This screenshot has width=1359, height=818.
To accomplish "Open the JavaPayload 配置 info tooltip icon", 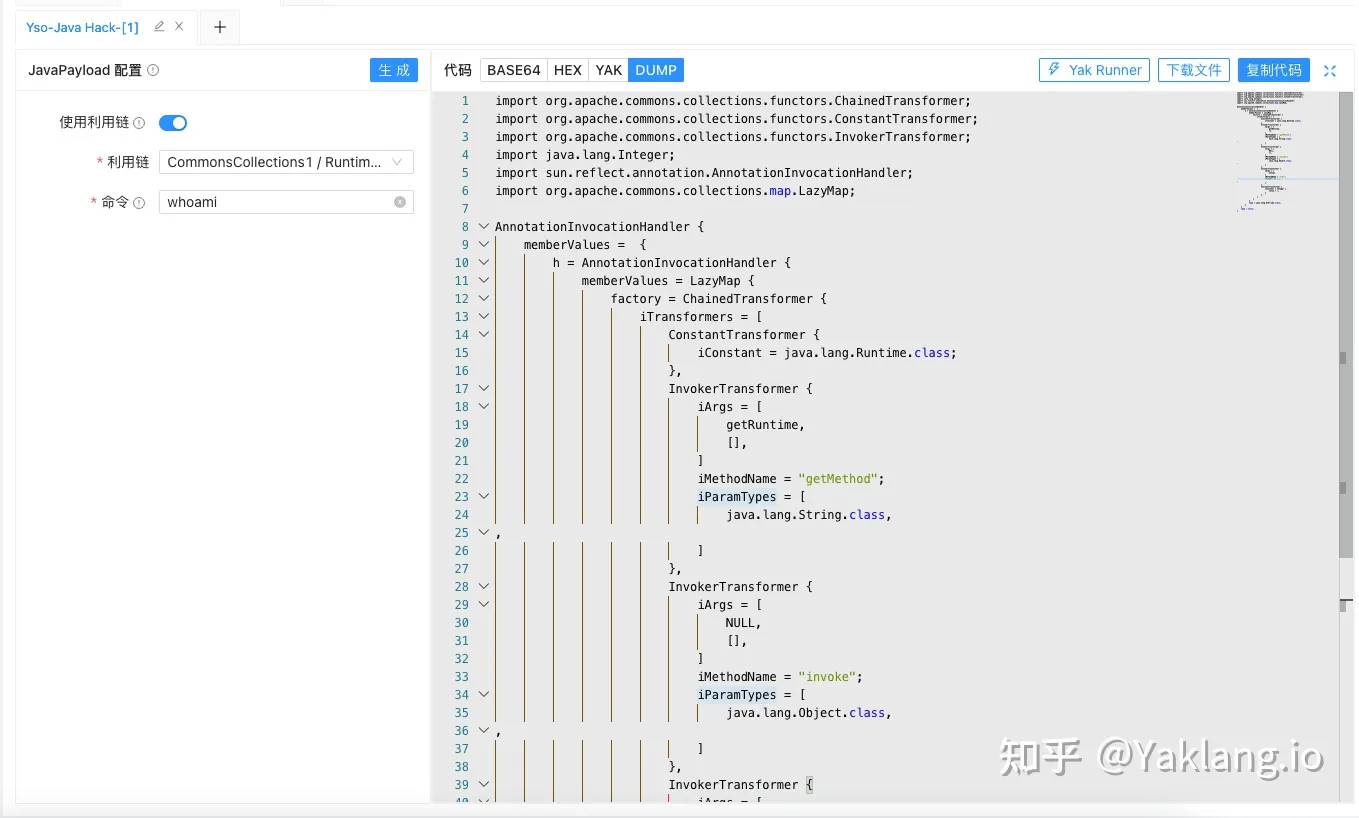I will [x=153, y=70].
